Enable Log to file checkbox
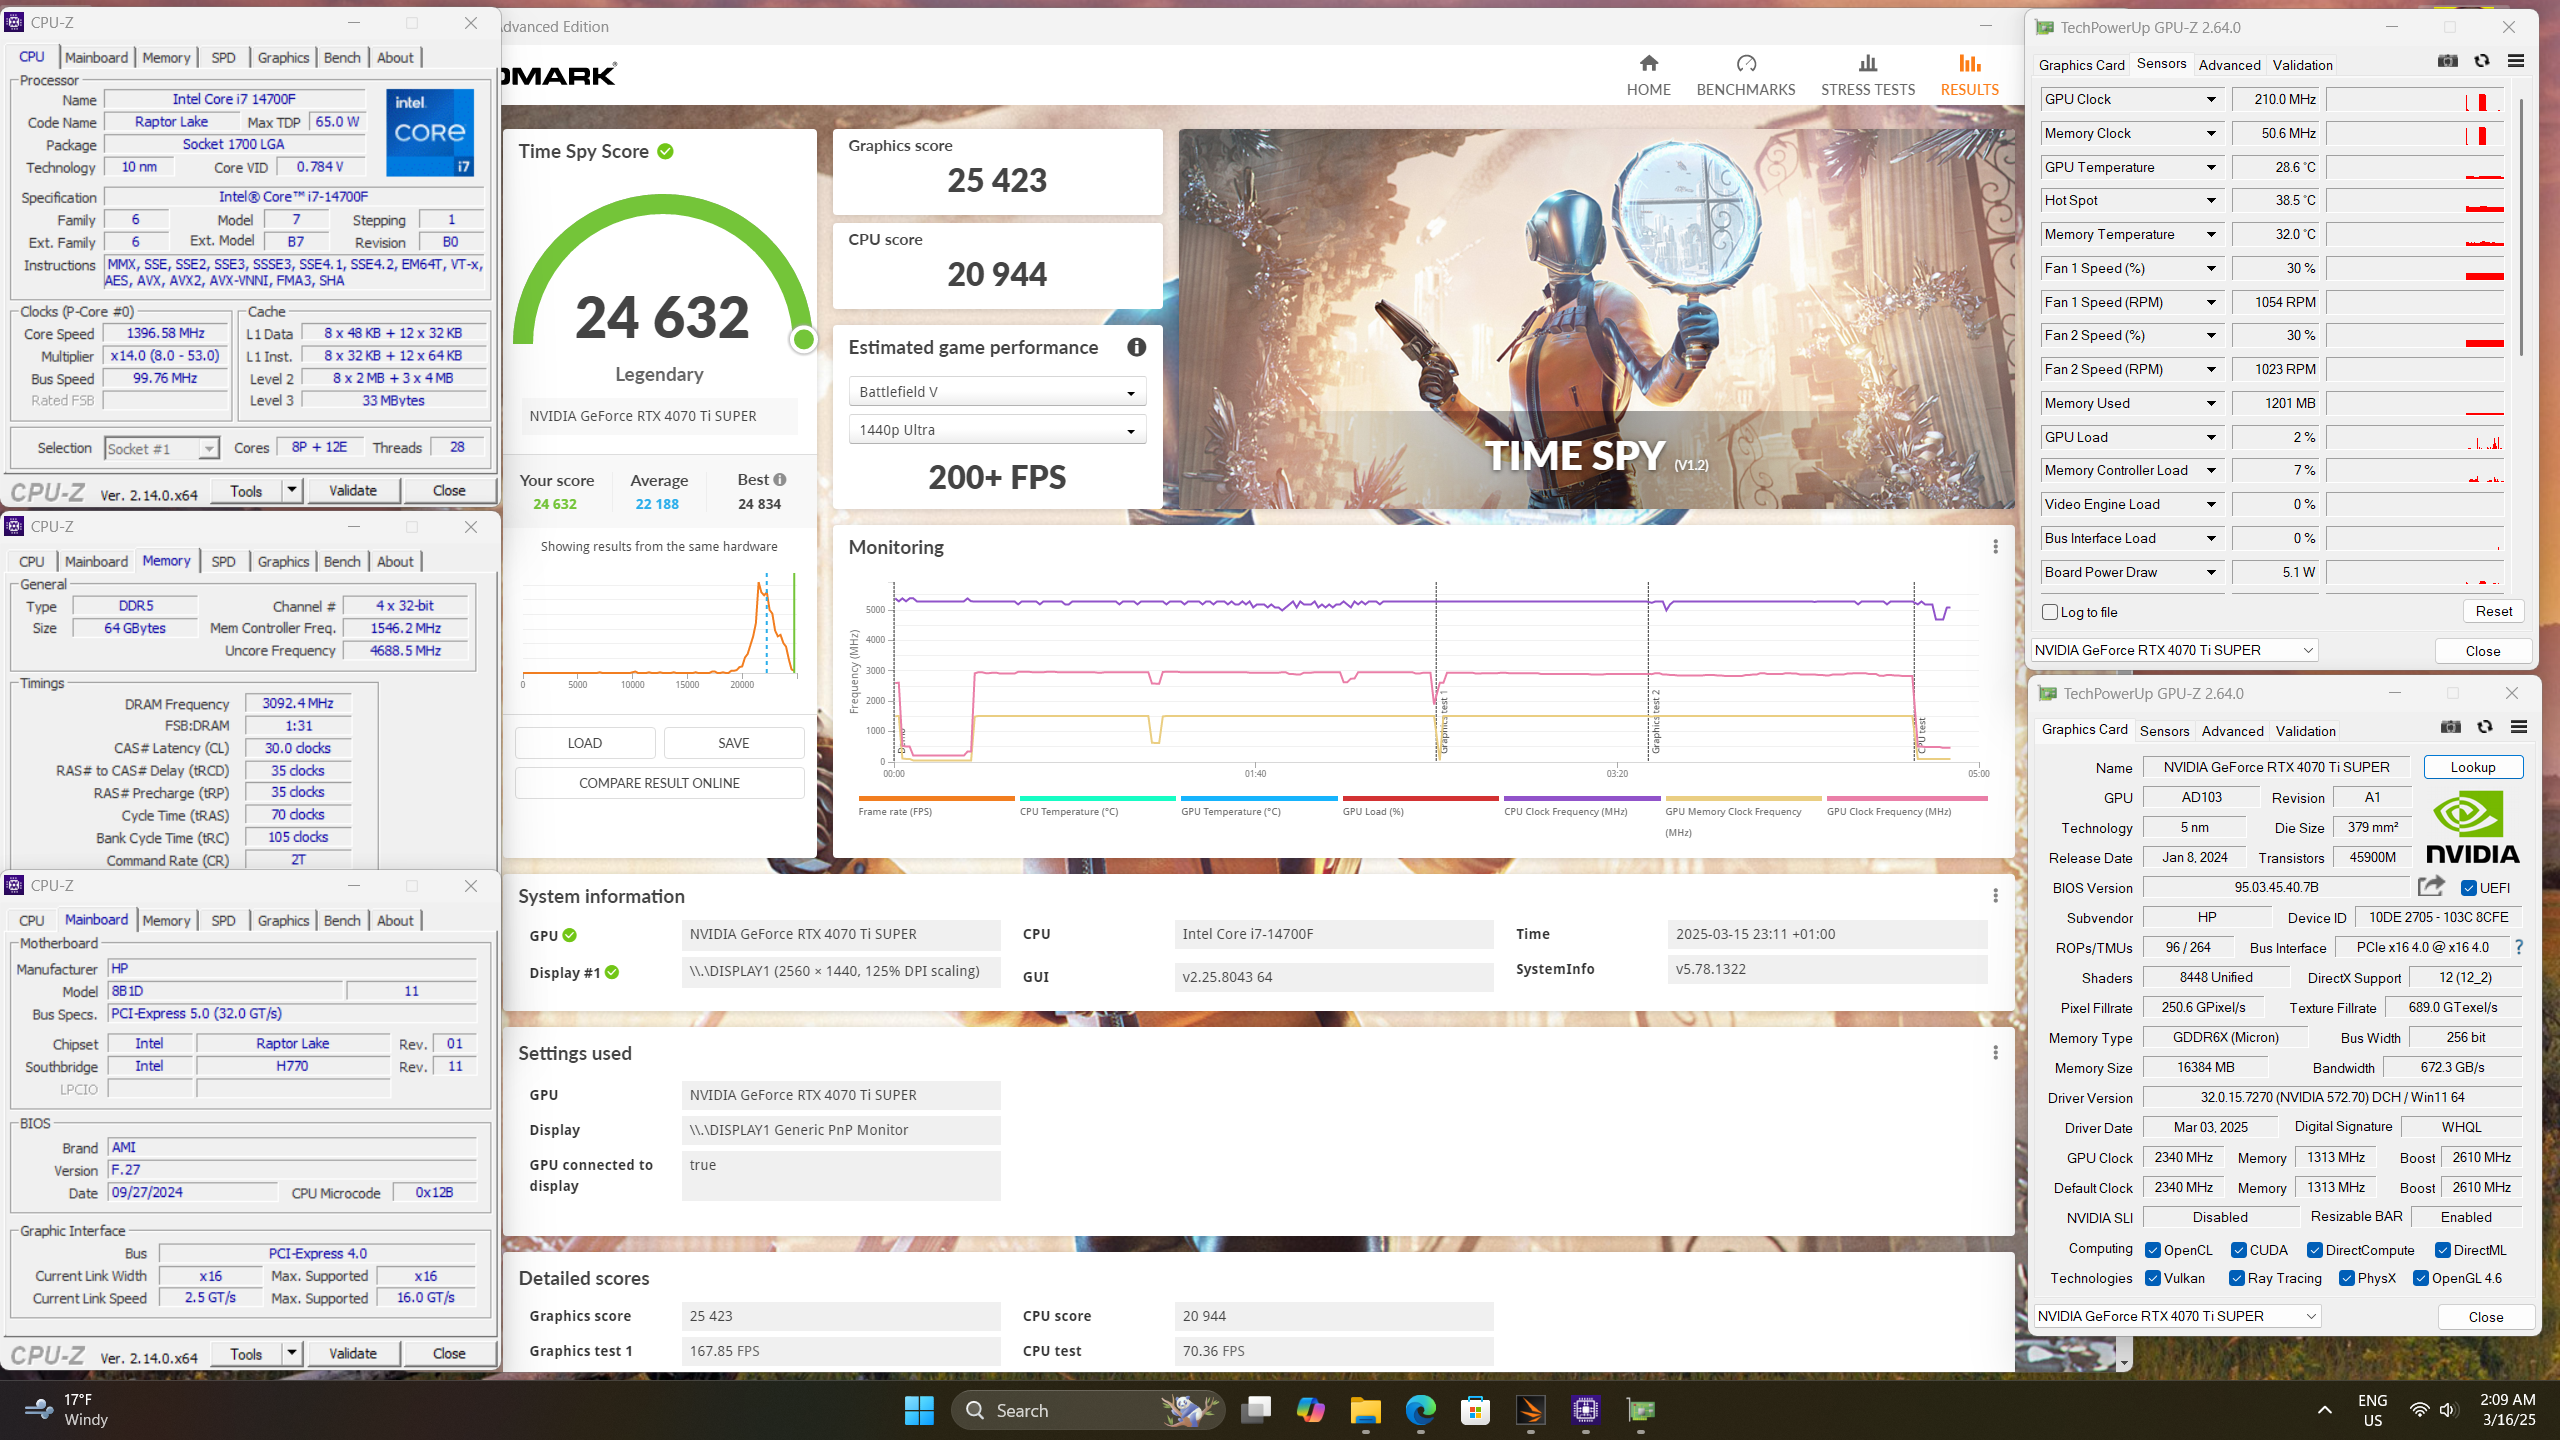2560x1440 pixels. coord(2050,612)
